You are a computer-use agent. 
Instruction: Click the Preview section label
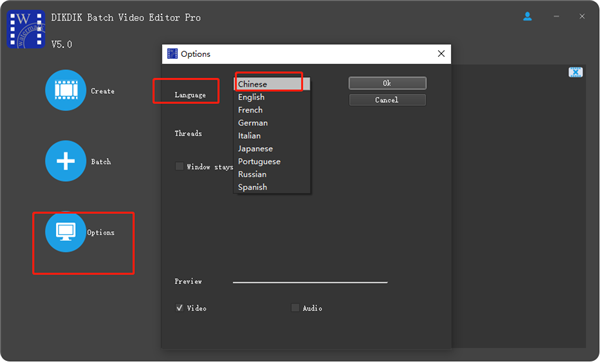[x=188, y=281]
